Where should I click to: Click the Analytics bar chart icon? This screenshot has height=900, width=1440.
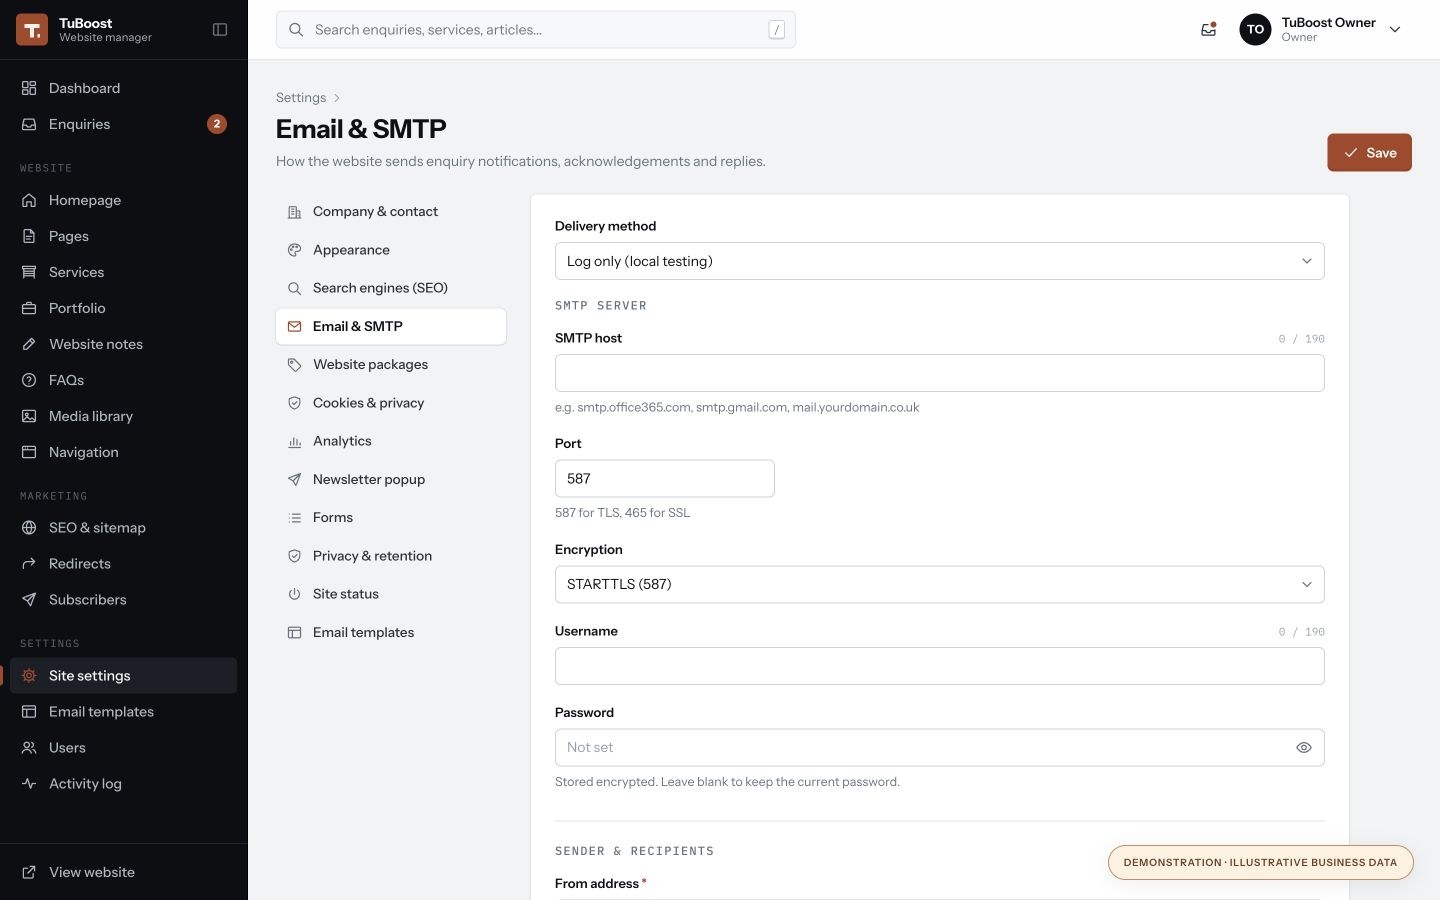point(294,441)
